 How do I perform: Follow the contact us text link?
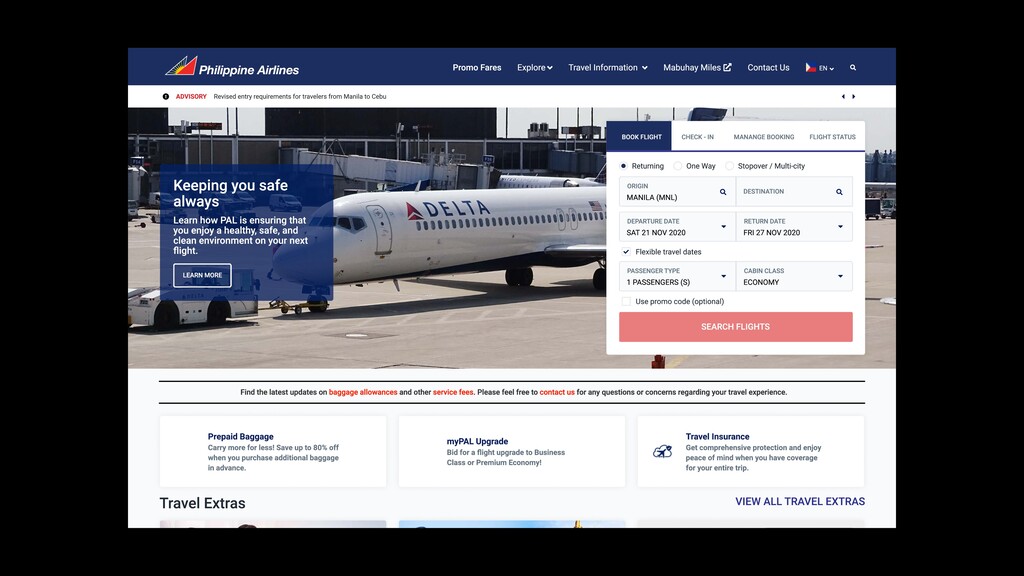[557, 392]
